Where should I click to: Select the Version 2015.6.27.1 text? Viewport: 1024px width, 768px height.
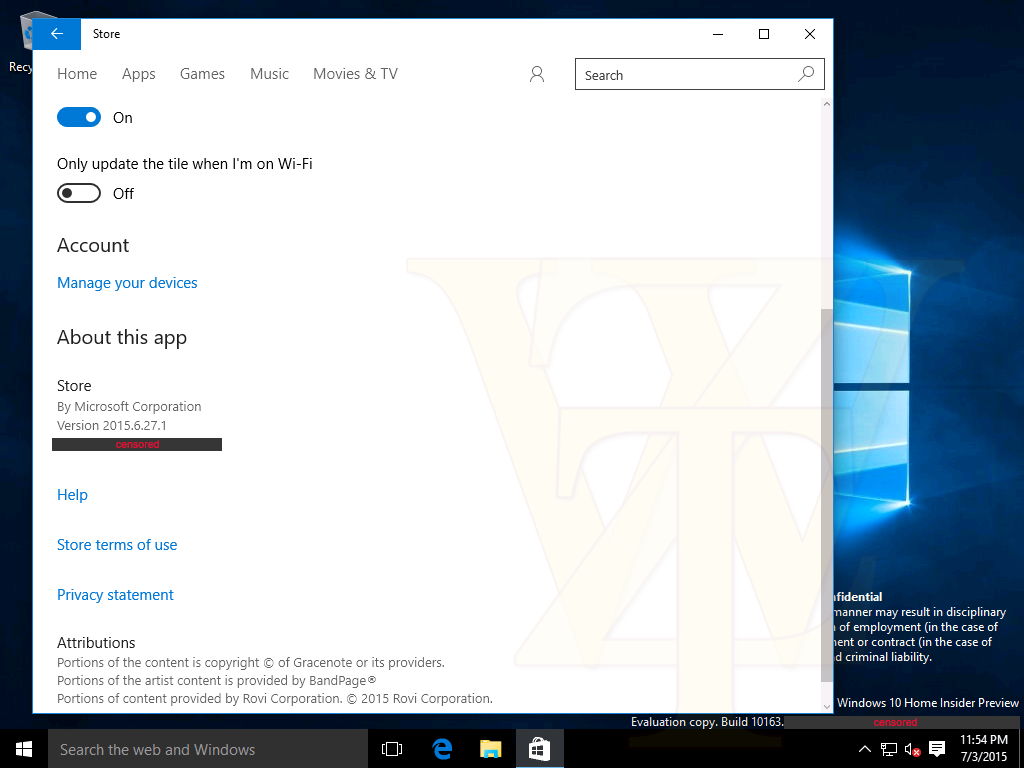(x=112, y=425)
